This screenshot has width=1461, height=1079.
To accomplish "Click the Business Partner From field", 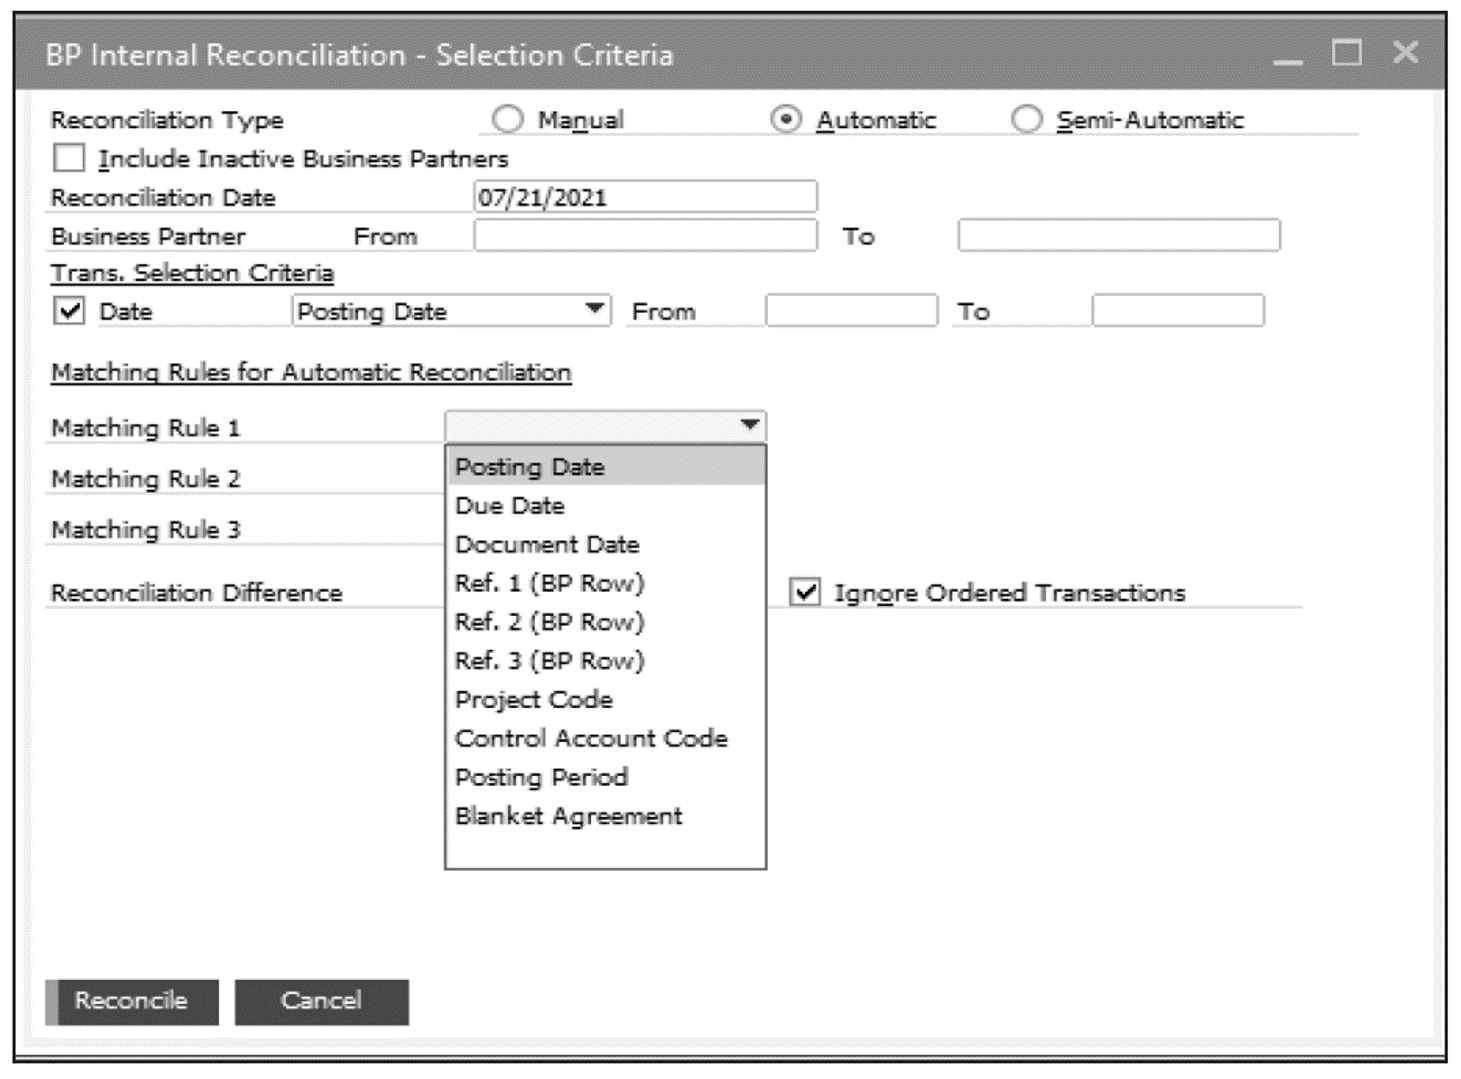I will (x=645, y=236).
